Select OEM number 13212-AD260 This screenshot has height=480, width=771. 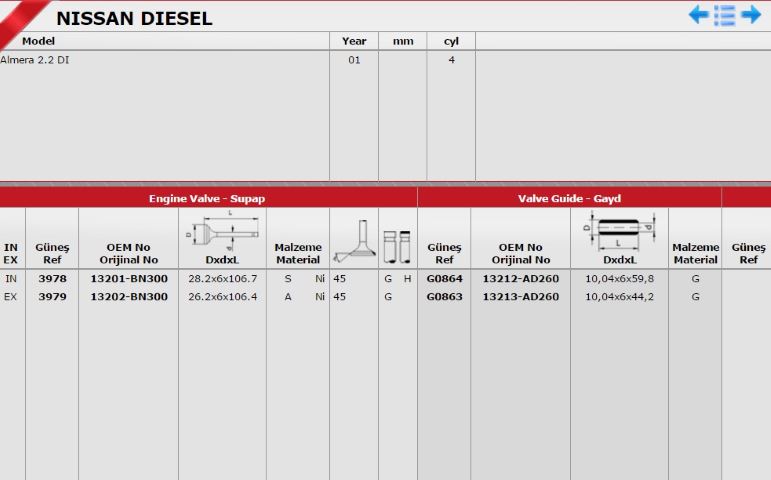coord(521,278)
